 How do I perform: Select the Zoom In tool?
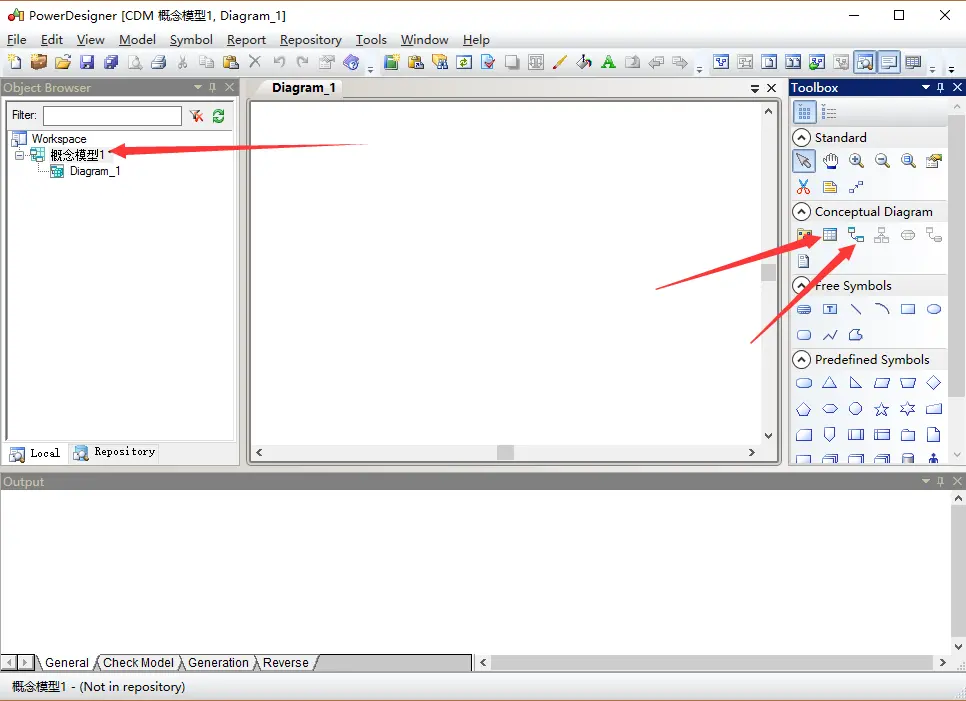tap(856, 160)
